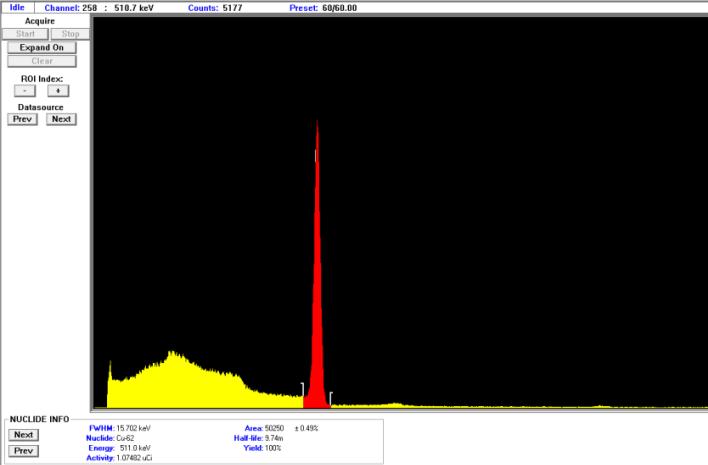Image resolution: width=708 pixels, height=465 pixels.
Task: Click the Nuclide Cu-62 value
Action: click(x=125, y=438)
